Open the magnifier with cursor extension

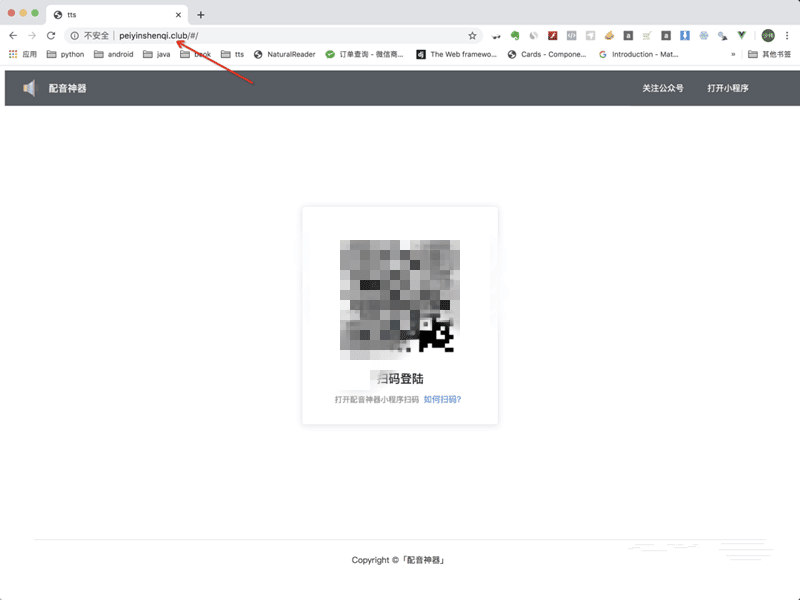pyautogui.click(x=722, y=36)
